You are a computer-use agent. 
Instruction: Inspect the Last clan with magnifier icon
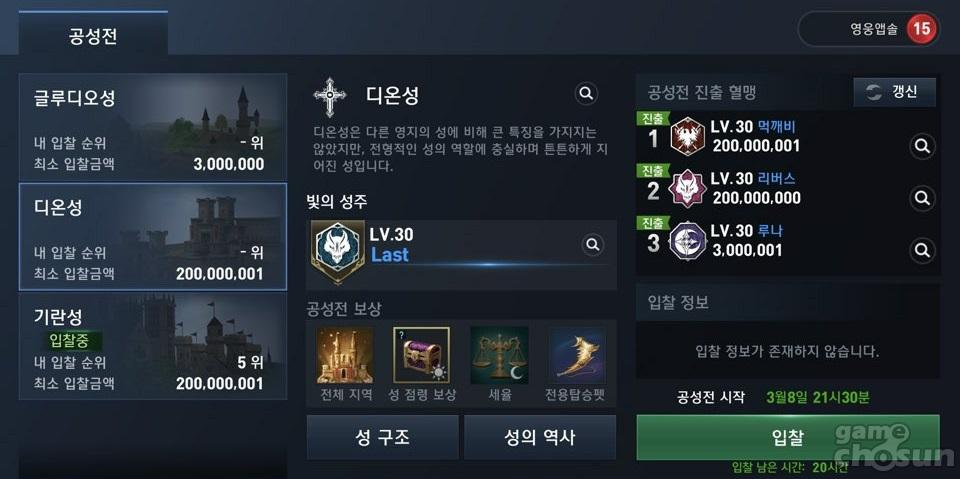(592, 245)
